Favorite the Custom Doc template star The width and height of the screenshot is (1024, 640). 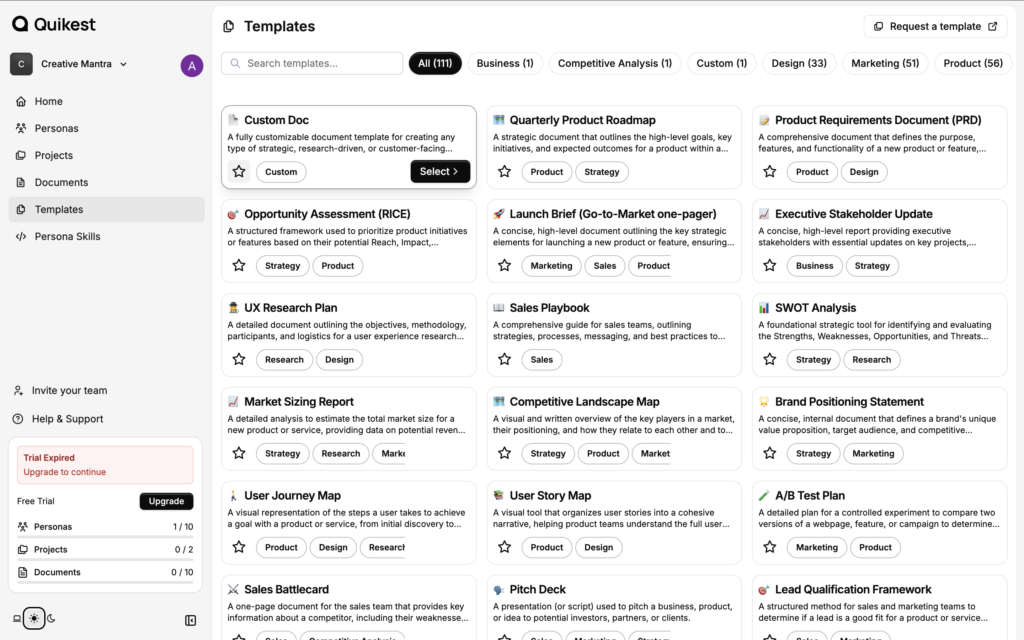tap(239, 172)
